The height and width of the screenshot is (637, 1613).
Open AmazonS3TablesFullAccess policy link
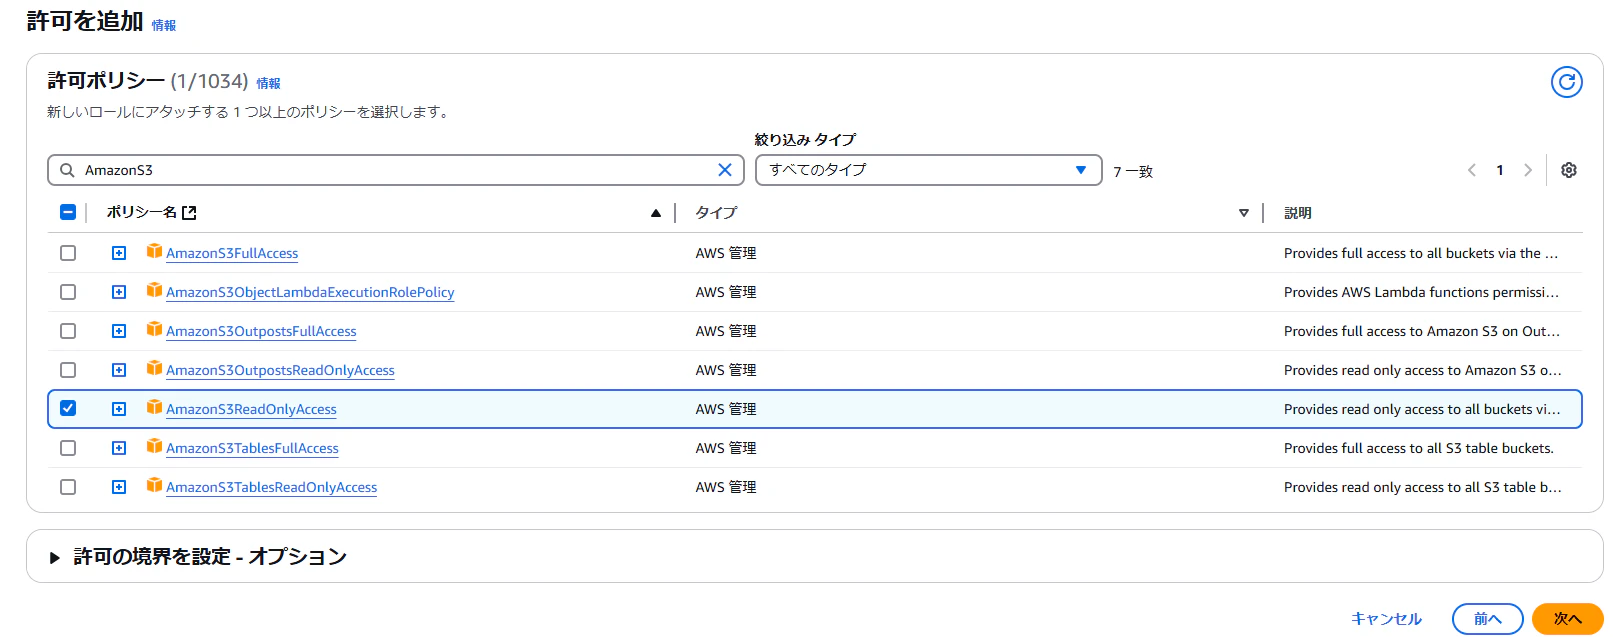coord(252,449)
